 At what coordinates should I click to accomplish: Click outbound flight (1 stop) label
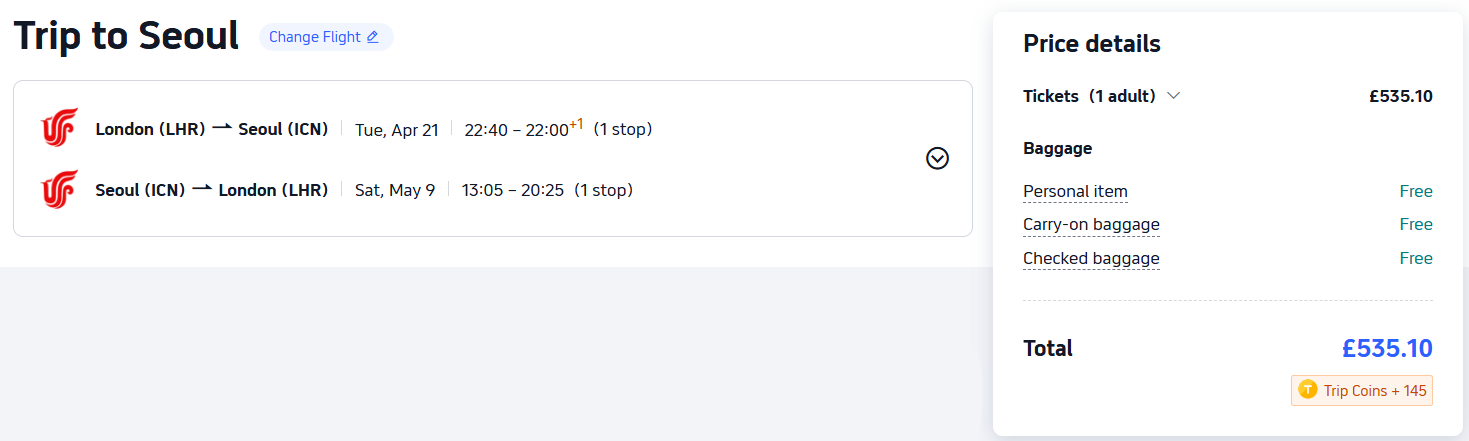623,129
